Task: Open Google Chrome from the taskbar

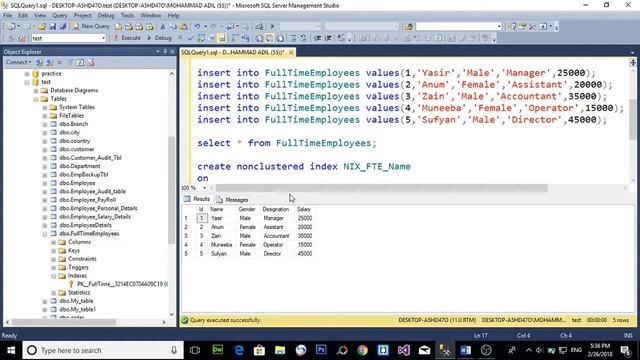Action: pos(362,351)
